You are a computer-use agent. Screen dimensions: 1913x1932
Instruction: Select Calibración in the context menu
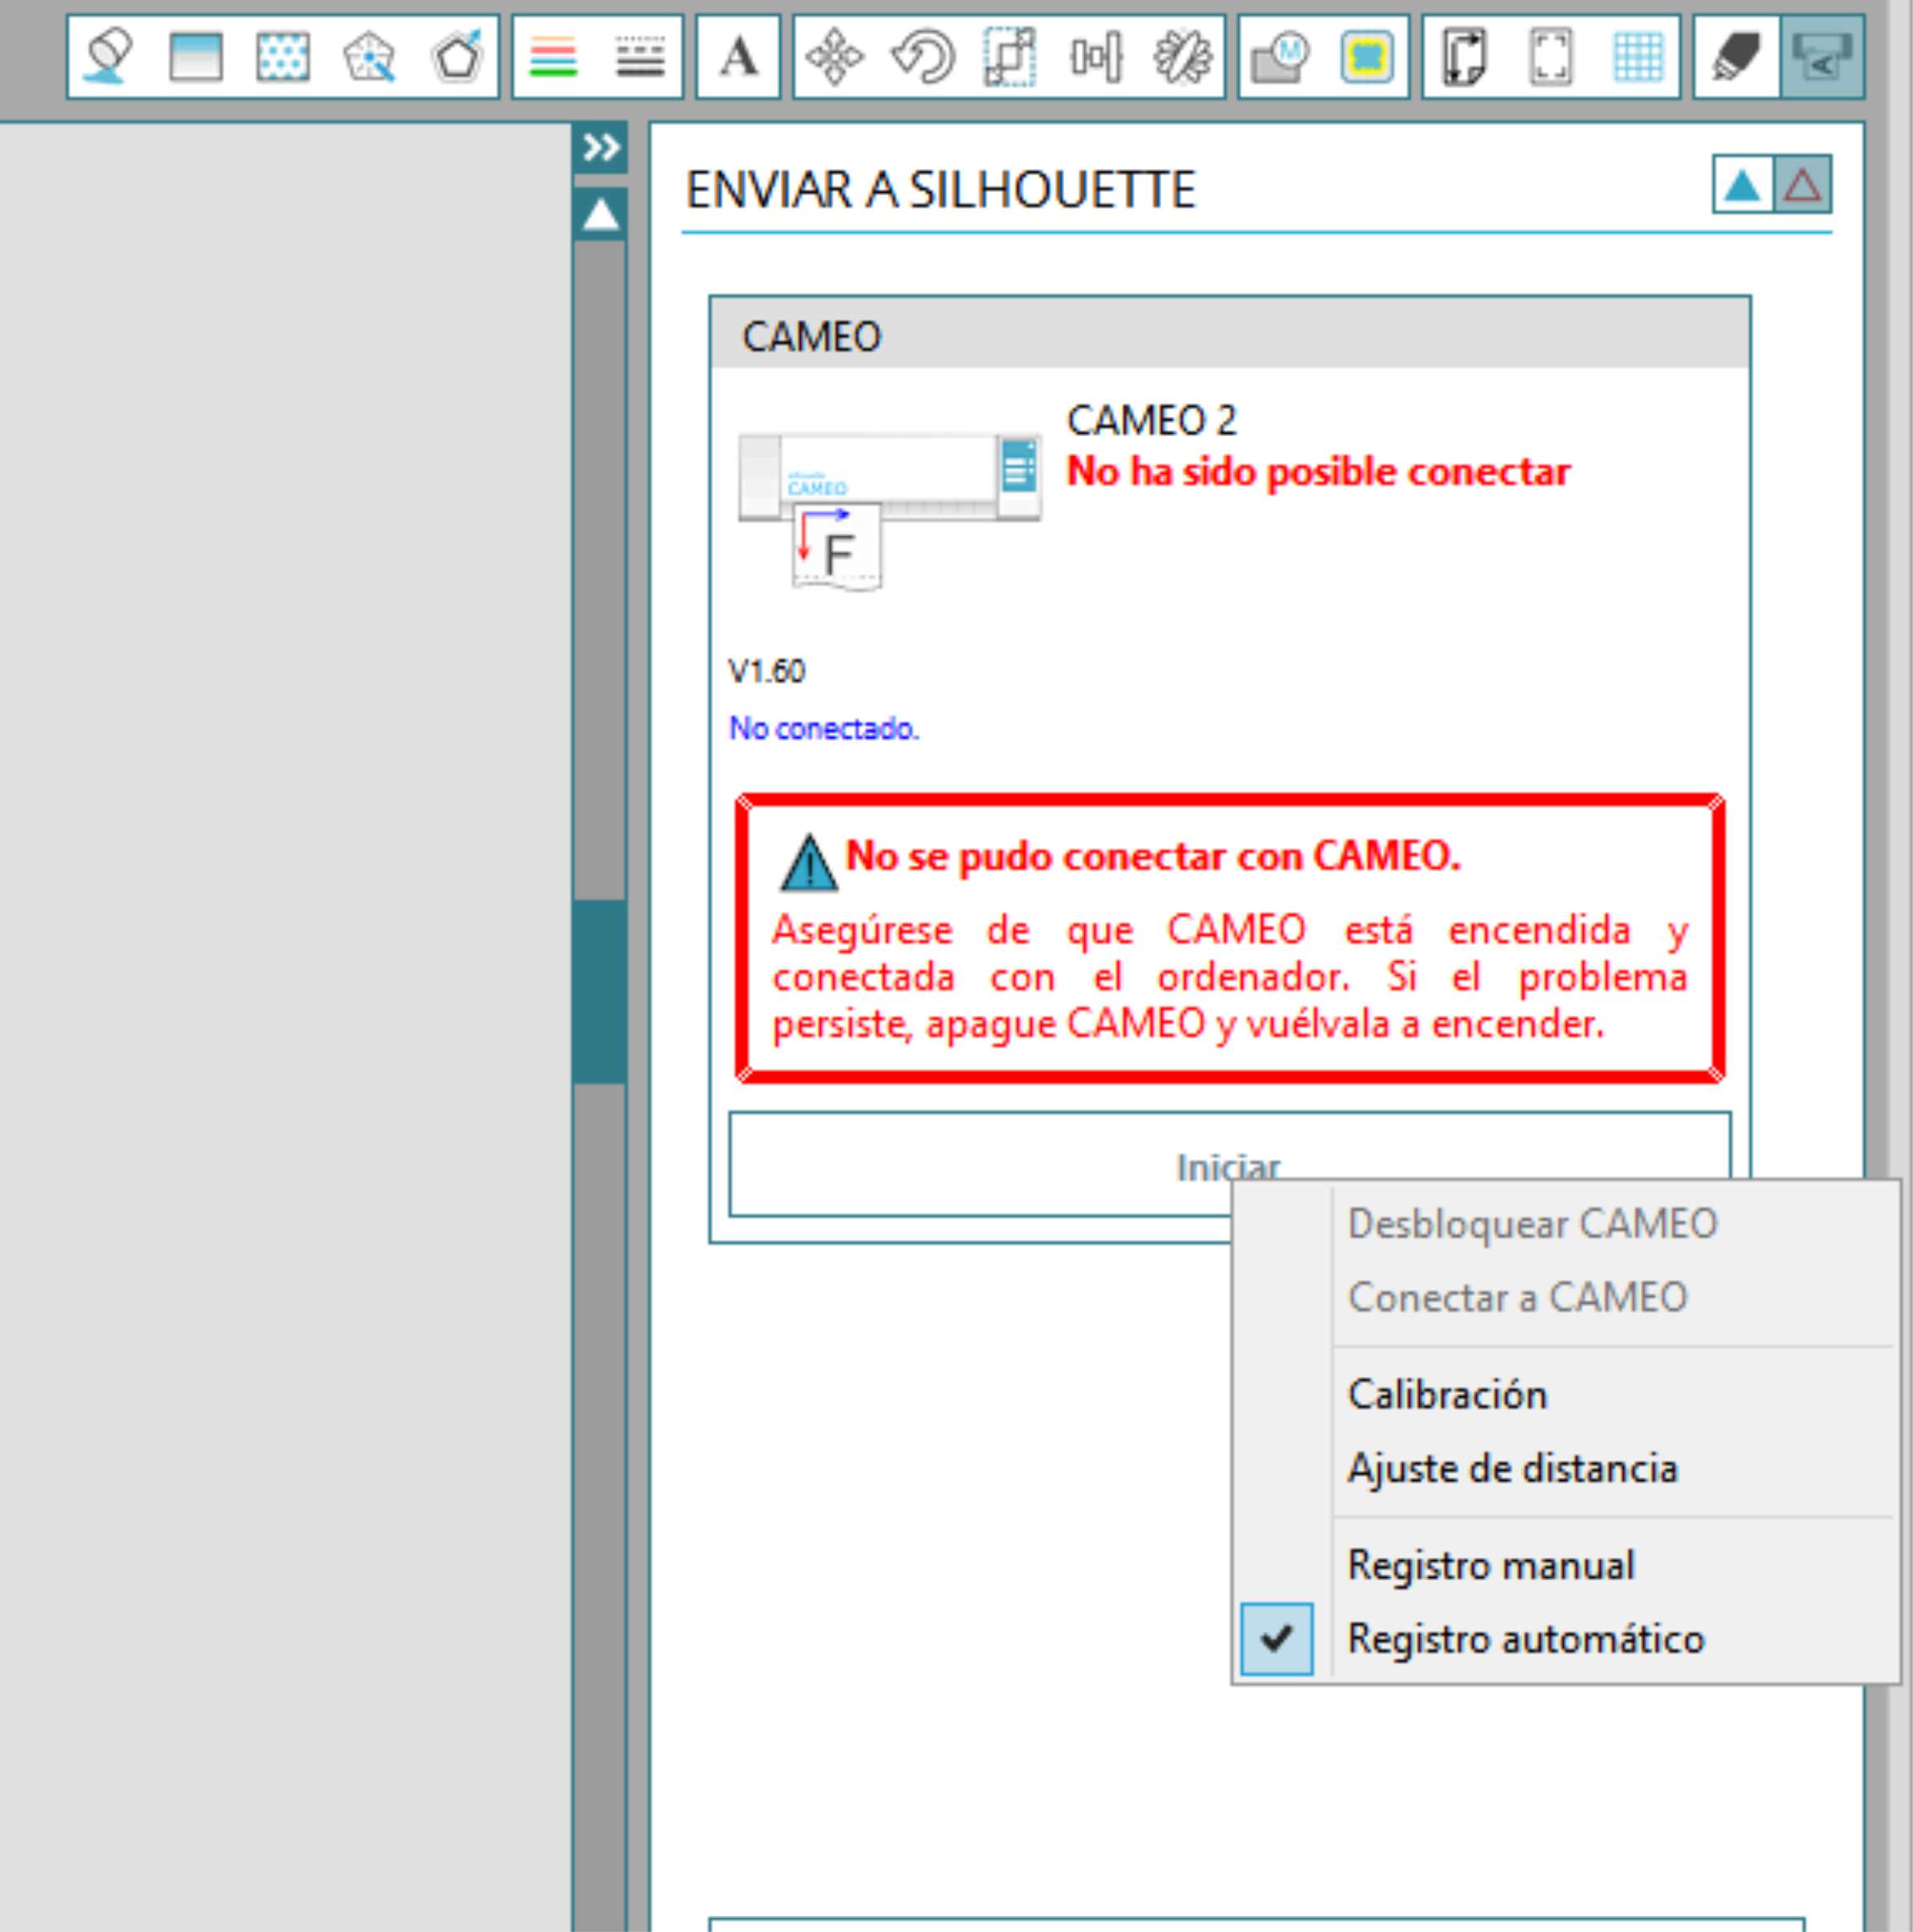pos(1447,1394)
